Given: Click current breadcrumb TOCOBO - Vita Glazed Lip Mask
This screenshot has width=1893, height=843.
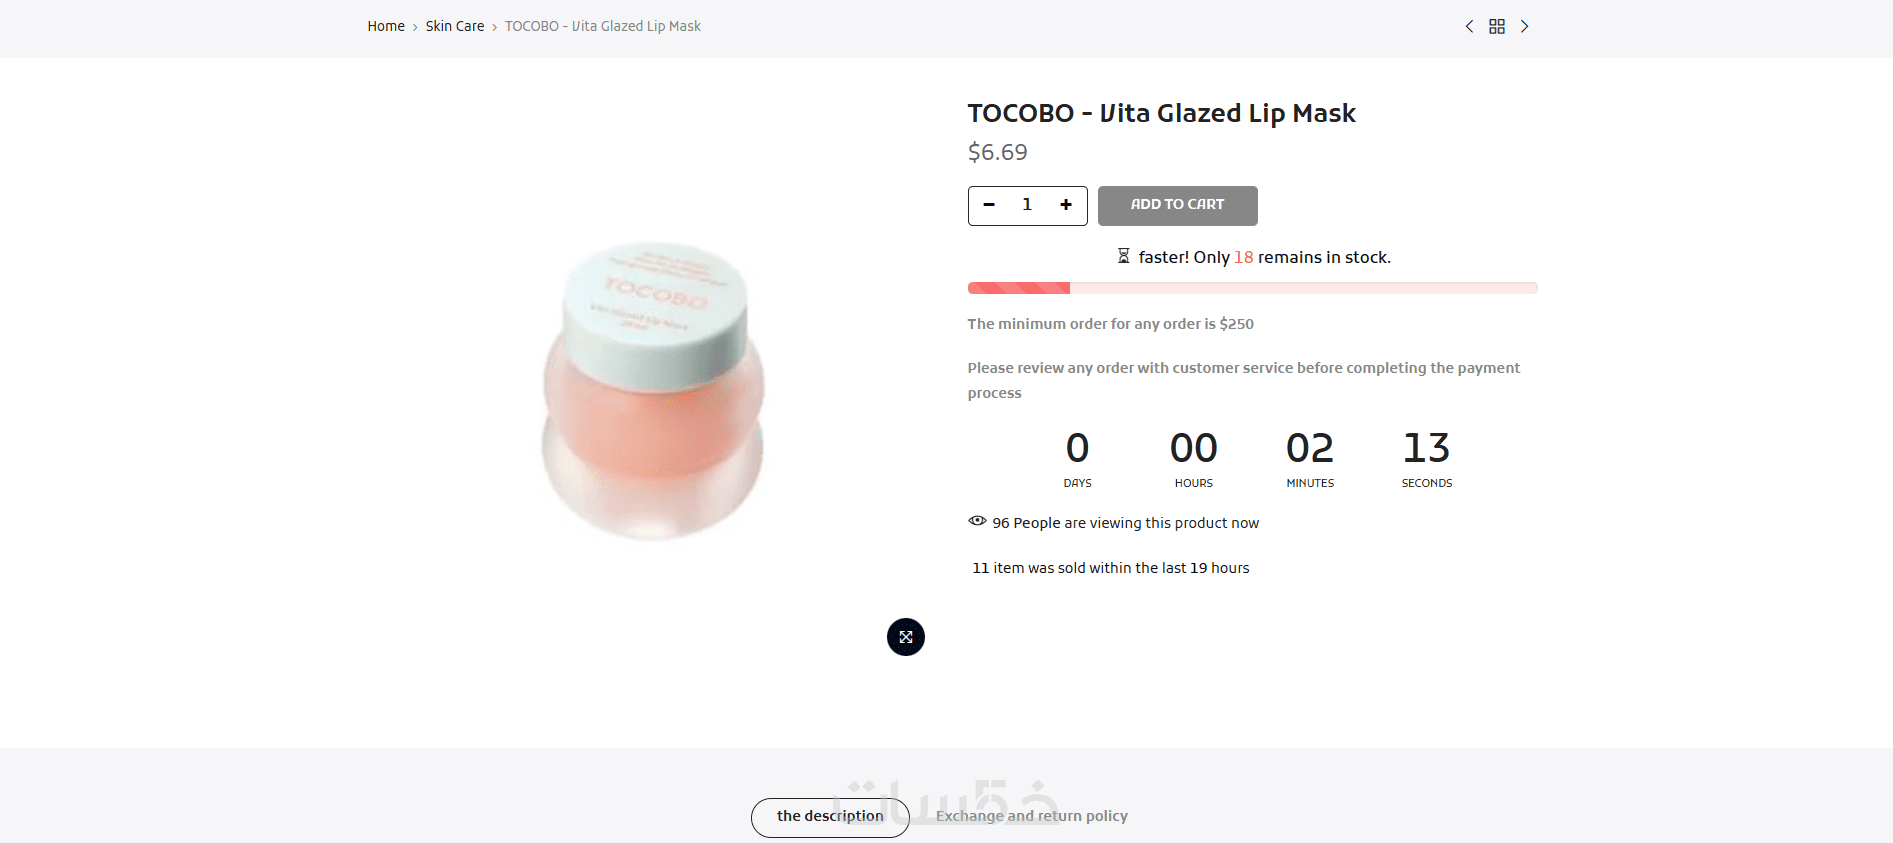Looking at the screenshot, I should (603, 26).
